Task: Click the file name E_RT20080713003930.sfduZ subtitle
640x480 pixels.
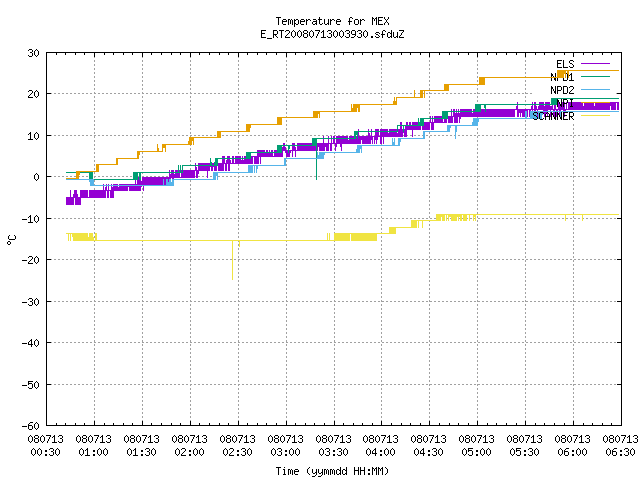Action: pos(332,34)
